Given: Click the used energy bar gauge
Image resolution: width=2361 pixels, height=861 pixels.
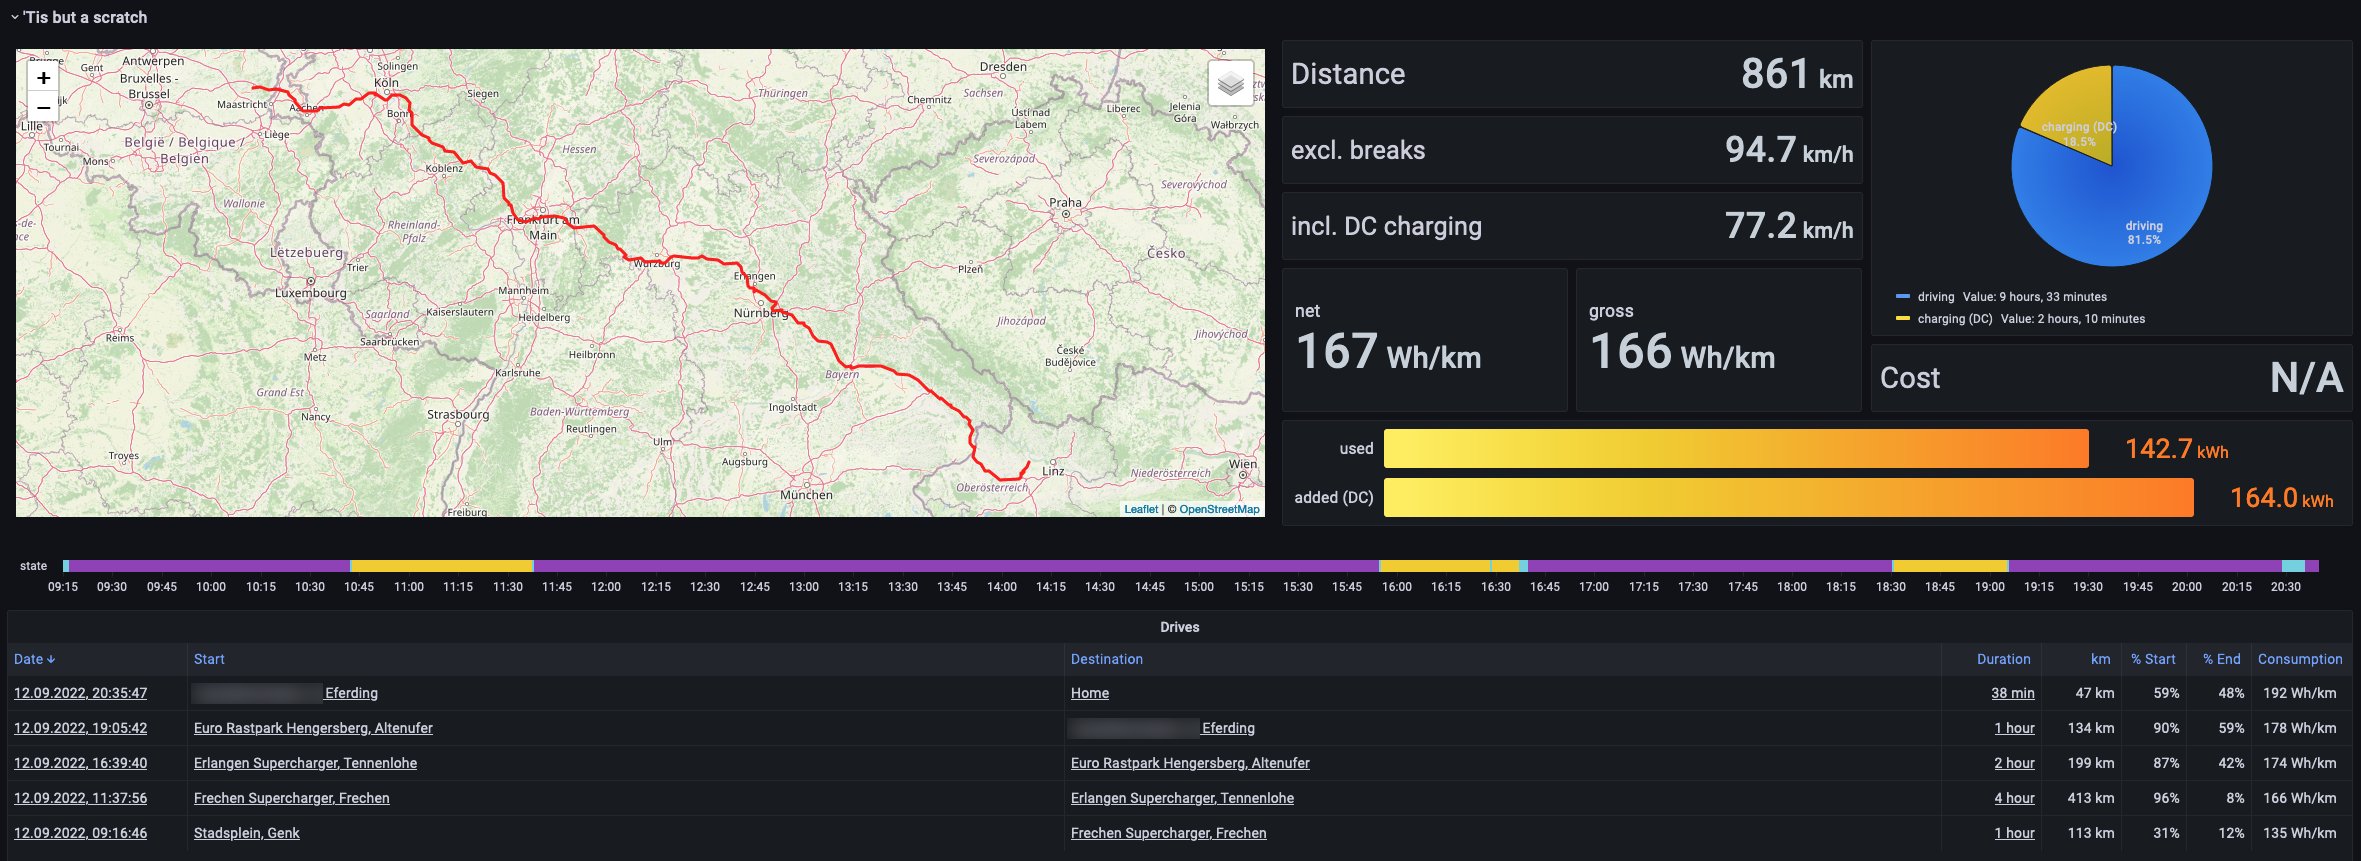Looking at the screenshot, I should coord(1735,449).
